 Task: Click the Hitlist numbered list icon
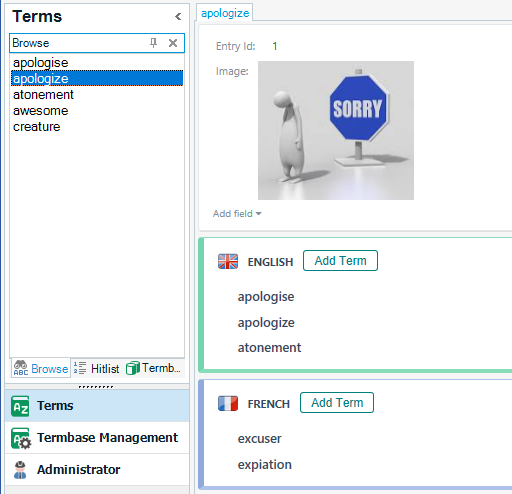[x=80, y=368]
